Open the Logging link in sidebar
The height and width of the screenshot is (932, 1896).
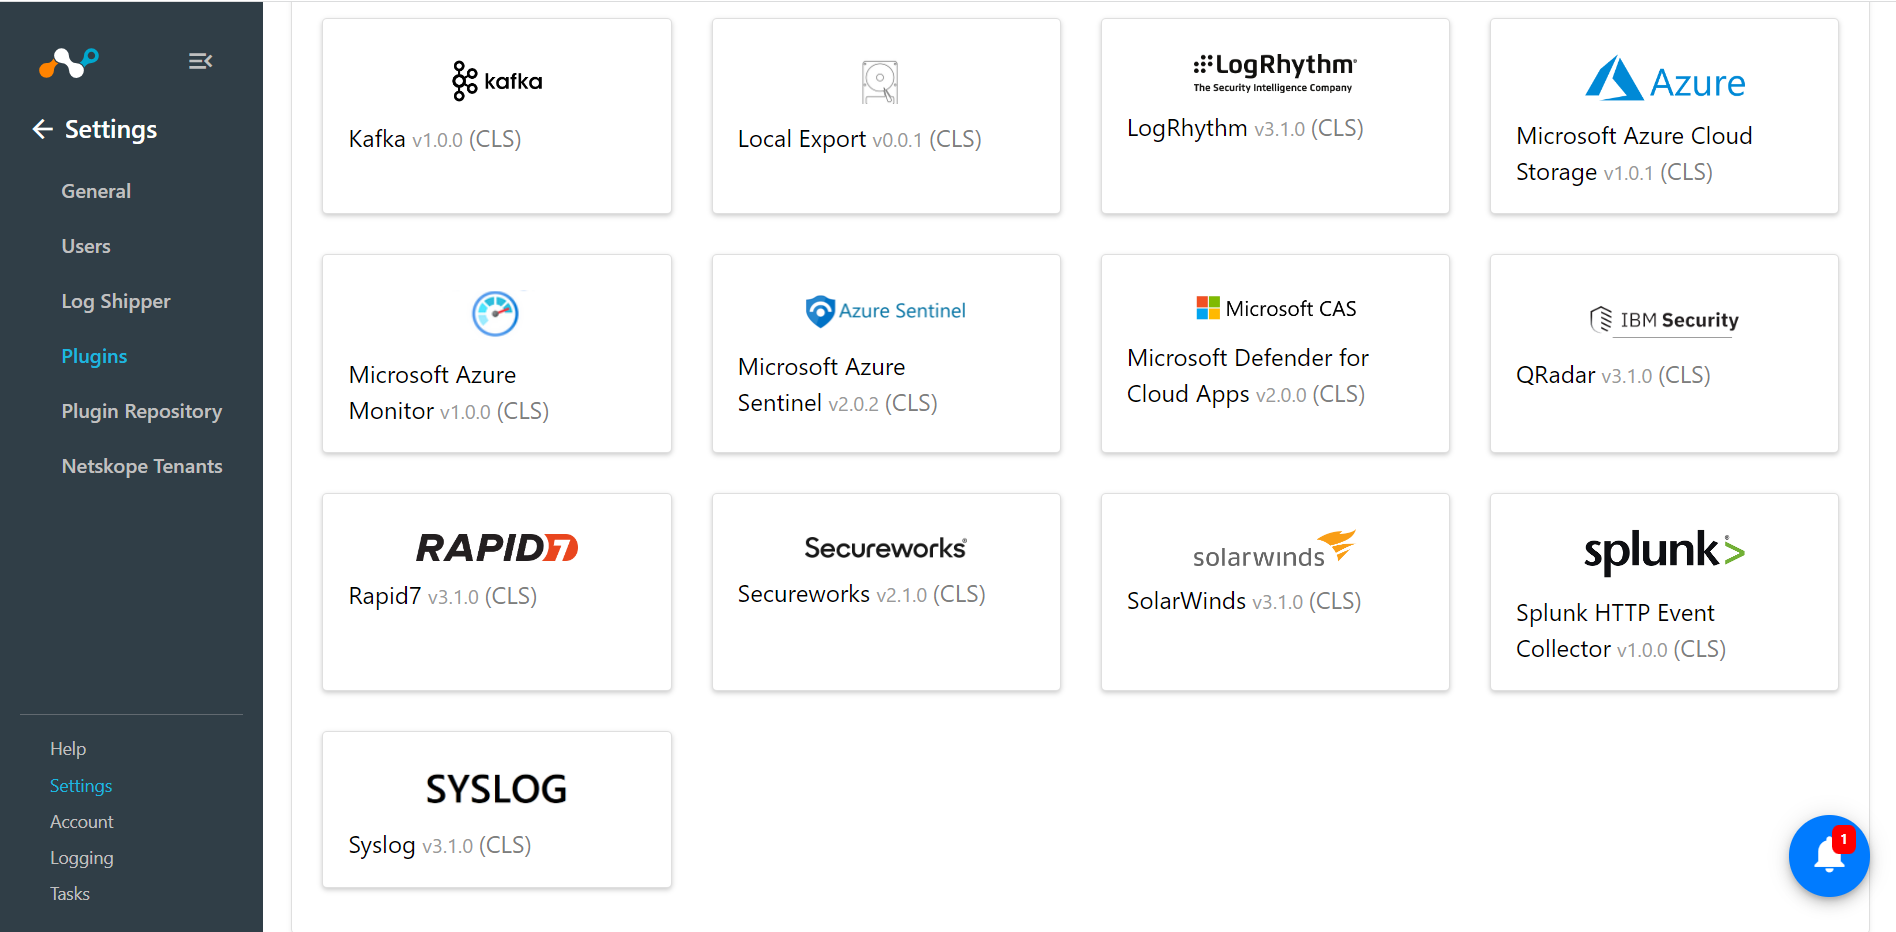coord(82,858)
